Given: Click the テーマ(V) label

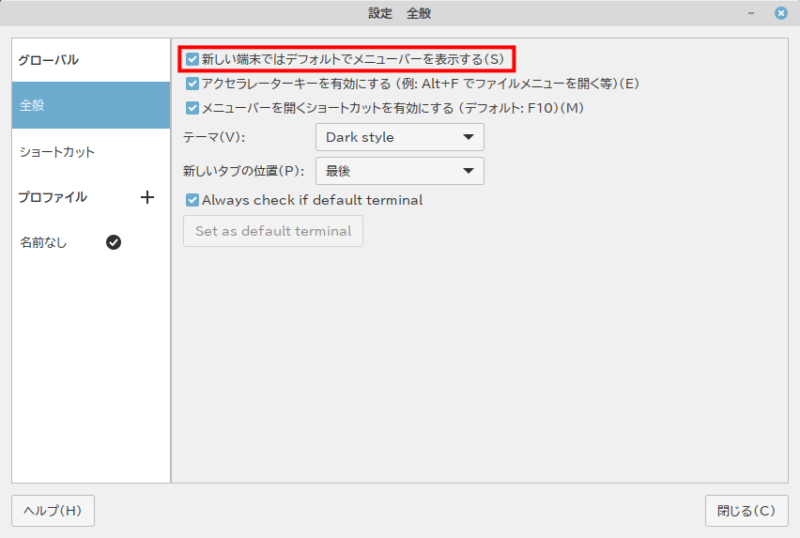Looking at the screenshot, I should (x=213, y=137).
